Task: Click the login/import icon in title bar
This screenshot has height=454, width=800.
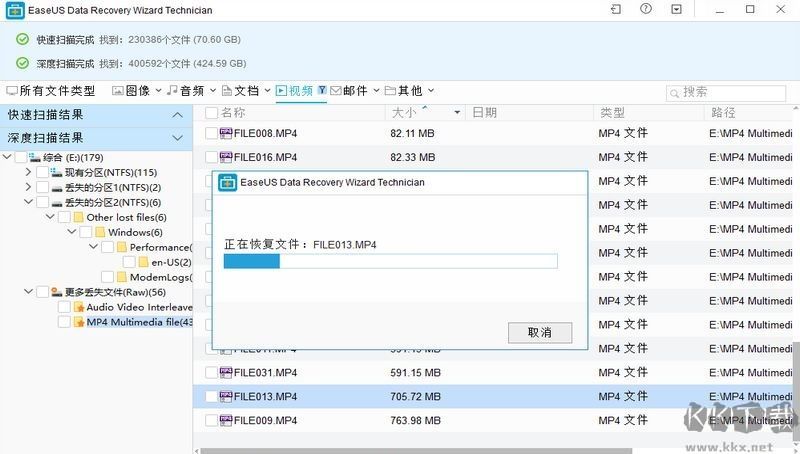Action: coord(616,9)
